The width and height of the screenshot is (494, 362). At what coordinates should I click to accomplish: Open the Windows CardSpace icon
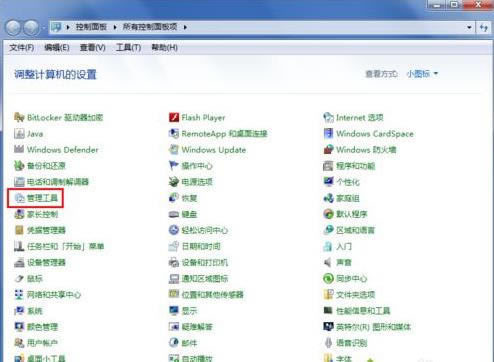click(328, 134)
